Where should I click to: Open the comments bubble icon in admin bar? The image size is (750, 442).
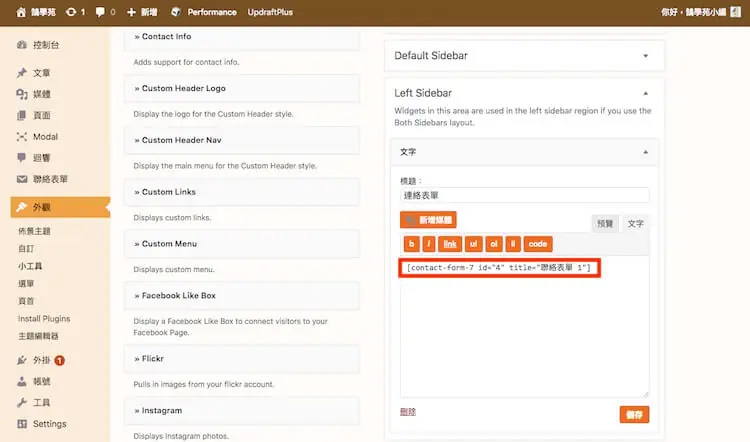pos(100,12)
